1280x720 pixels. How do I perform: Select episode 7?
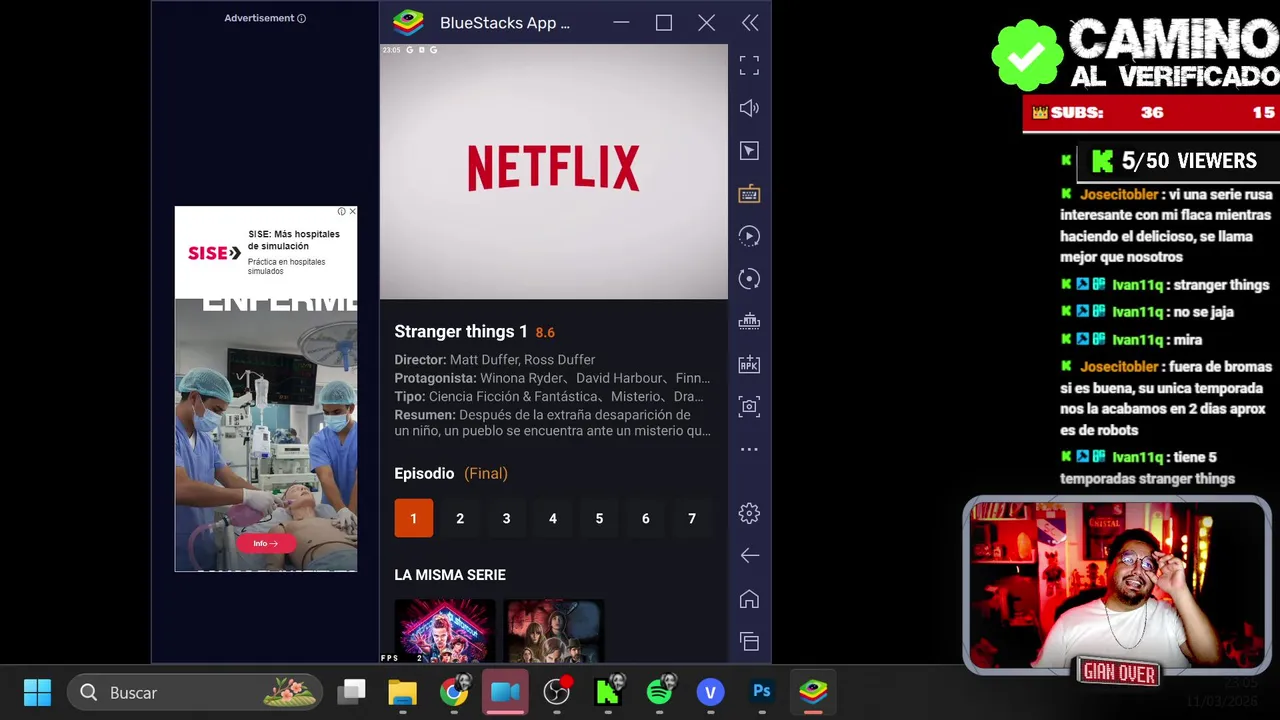(692, 518)
